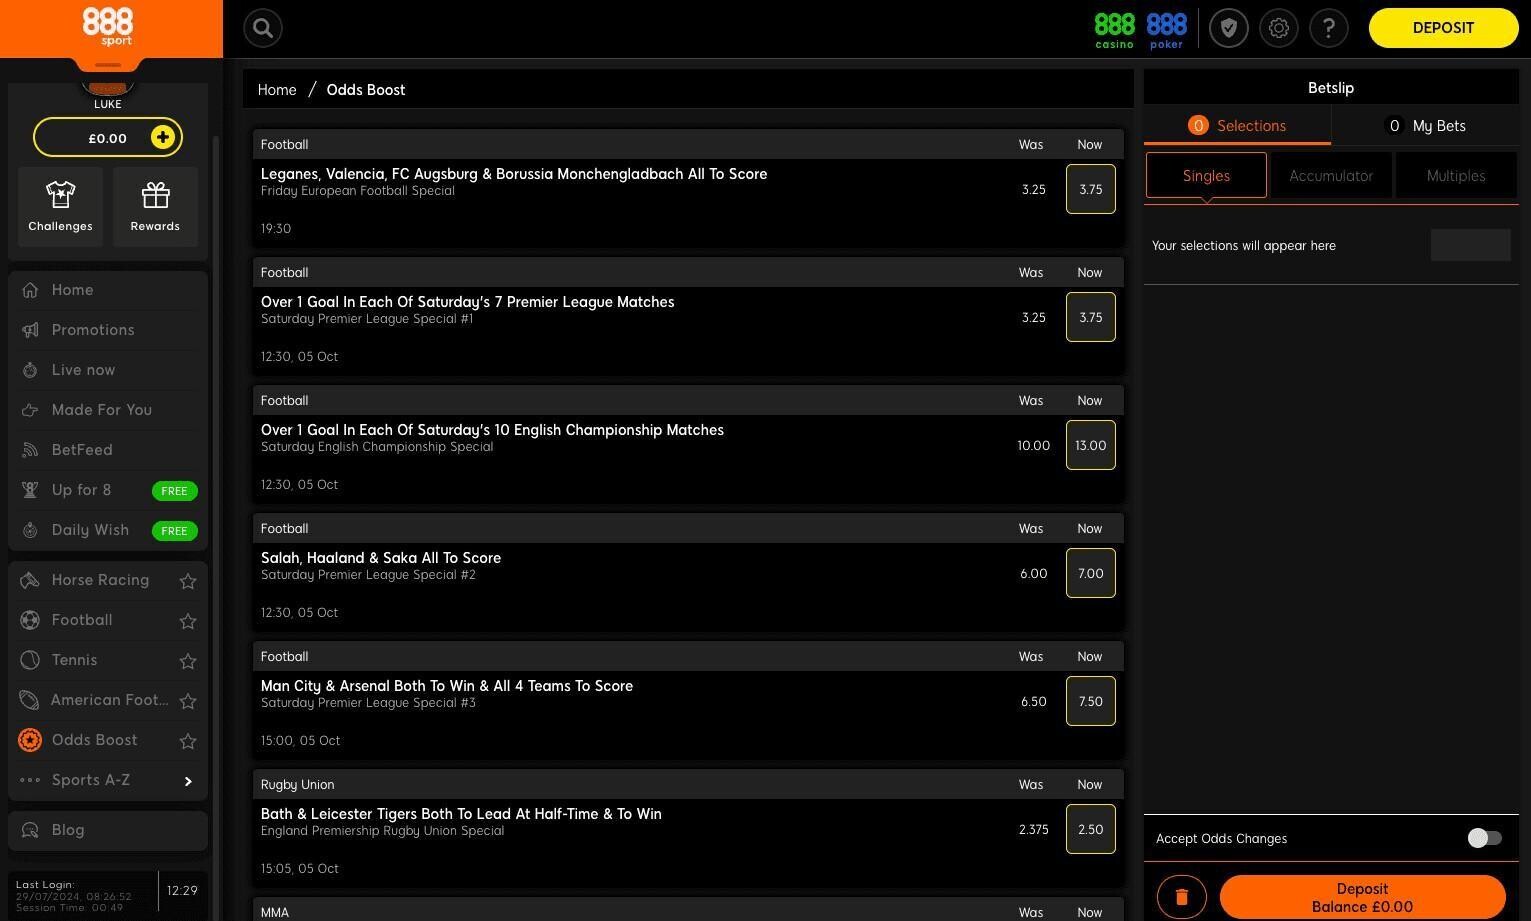Image resolution: width=1531 pixels, height=921 pixels.
Task: Click the yellow plus add funds icon
Action: [x=162, y=137]
